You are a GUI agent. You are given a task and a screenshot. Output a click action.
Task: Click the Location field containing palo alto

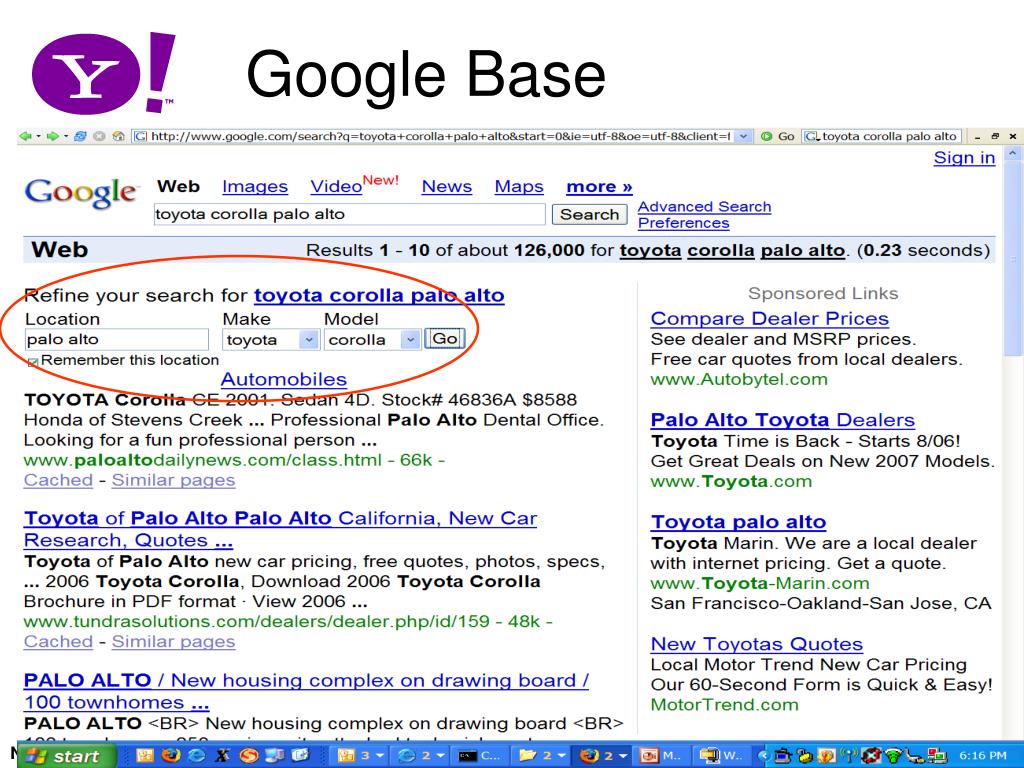116,340
